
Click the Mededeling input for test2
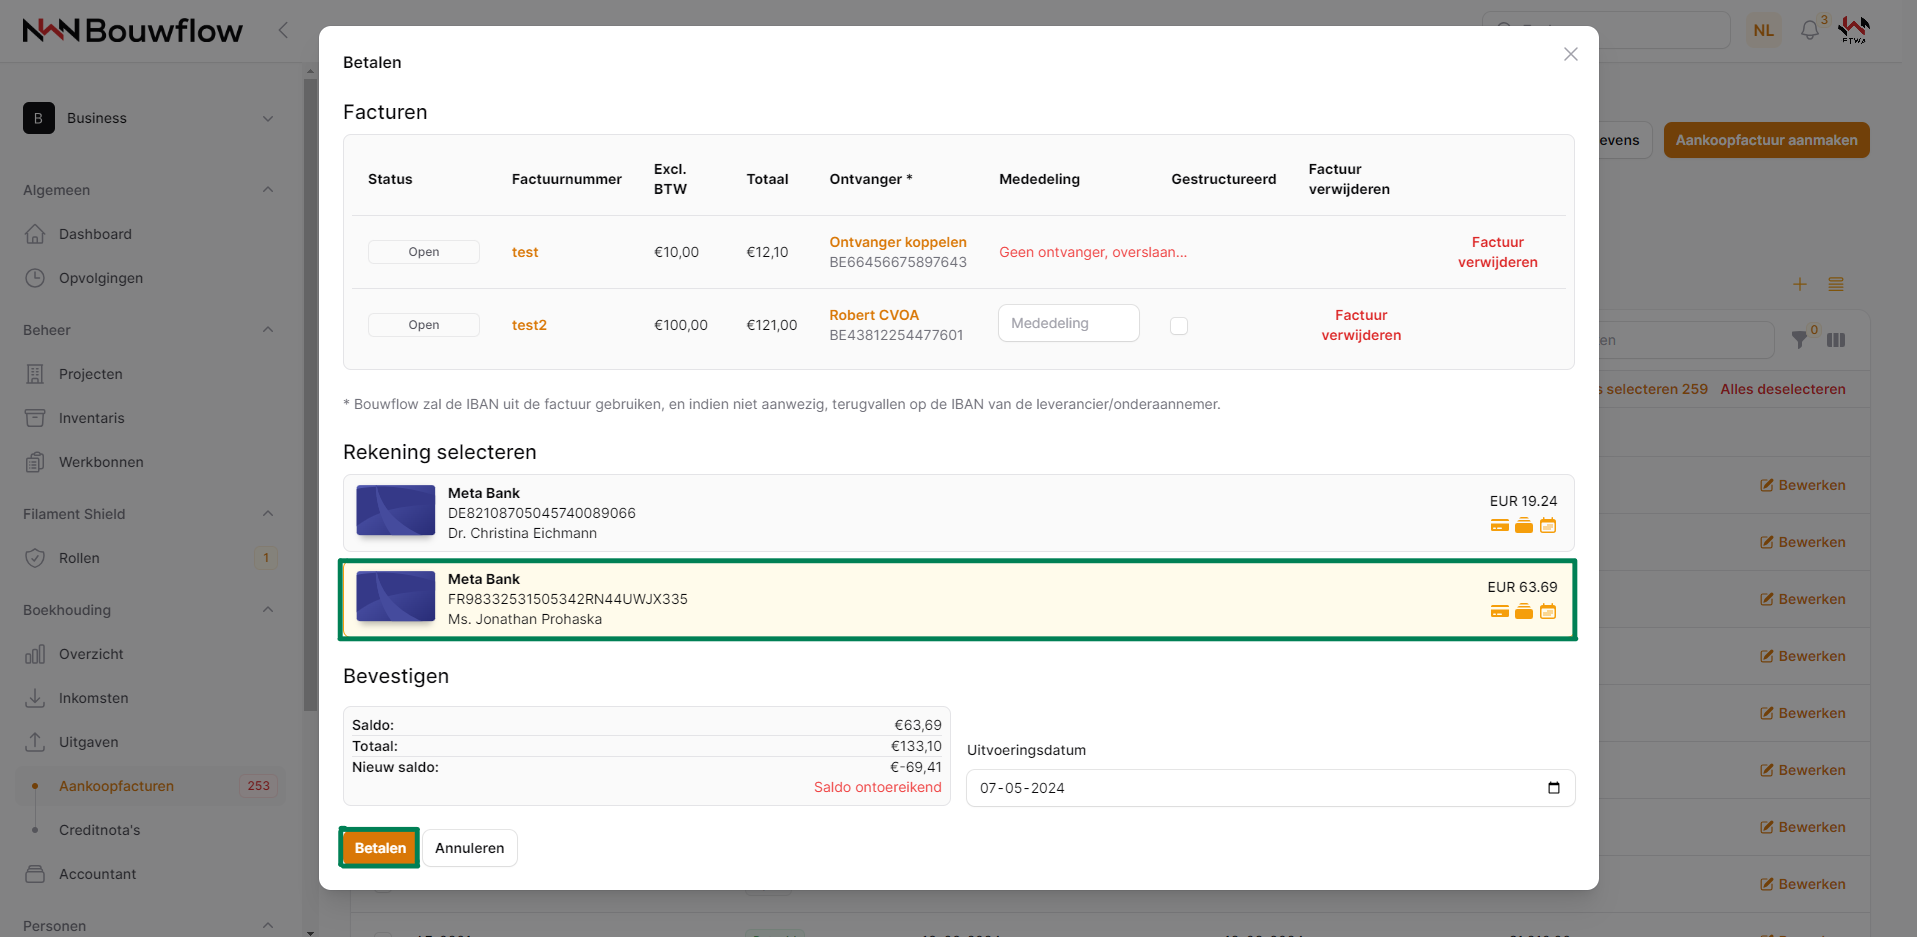click(1068, 323)
